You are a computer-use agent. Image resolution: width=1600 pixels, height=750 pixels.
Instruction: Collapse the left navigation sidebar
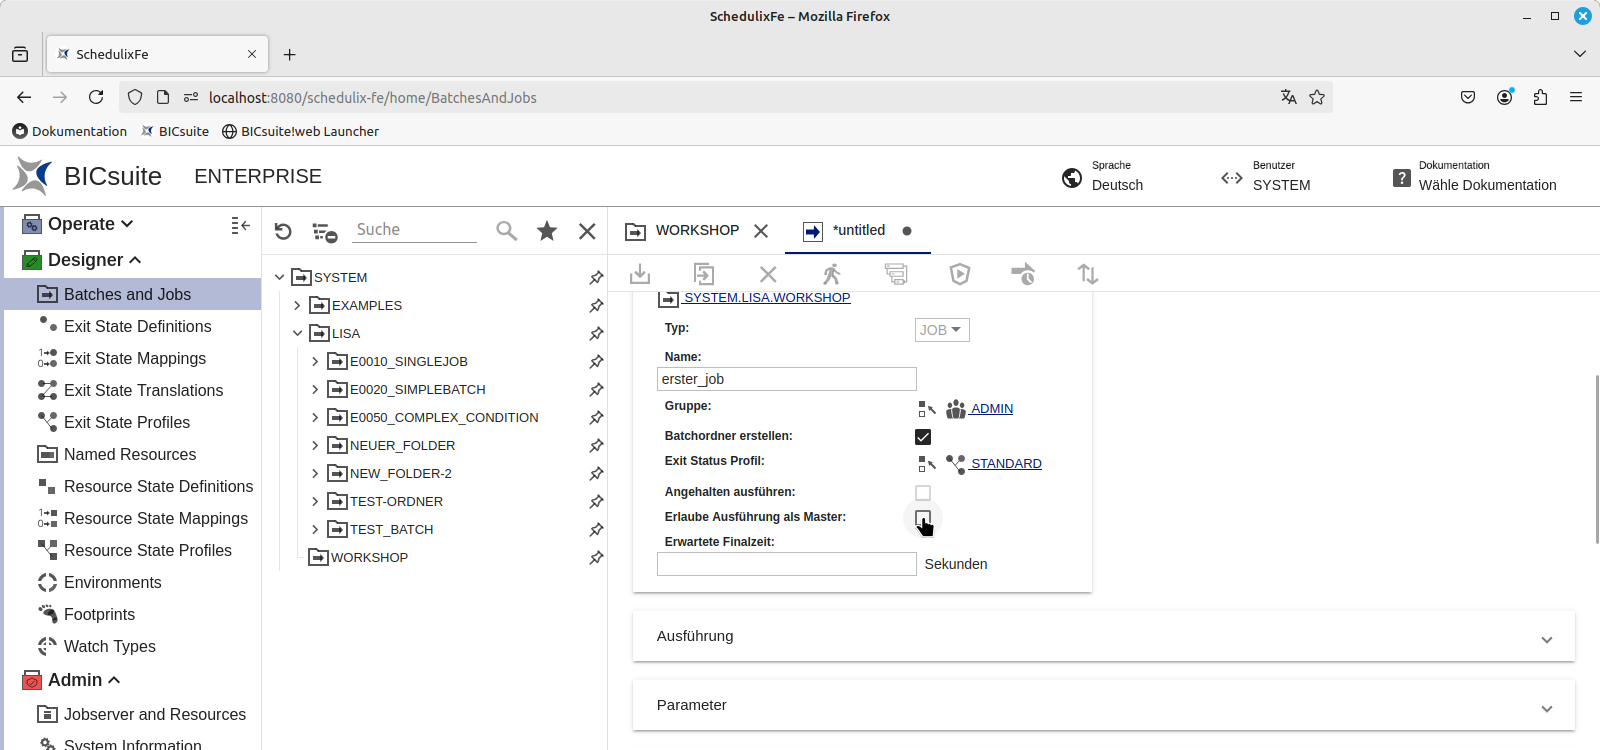(240, 226)
